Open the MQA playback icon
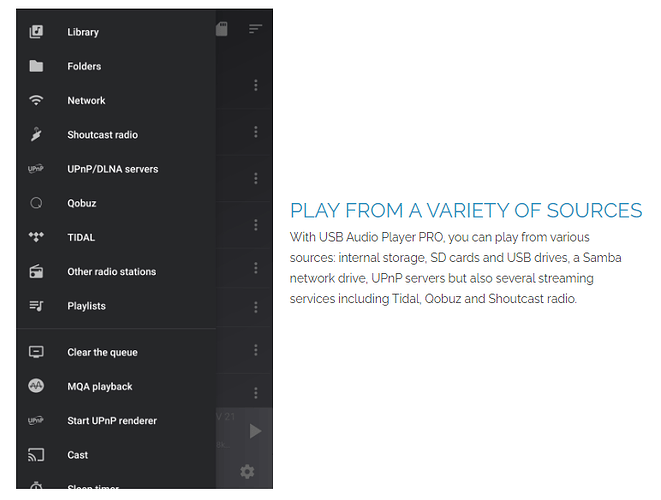661x500 pixels. coord(36,386)
